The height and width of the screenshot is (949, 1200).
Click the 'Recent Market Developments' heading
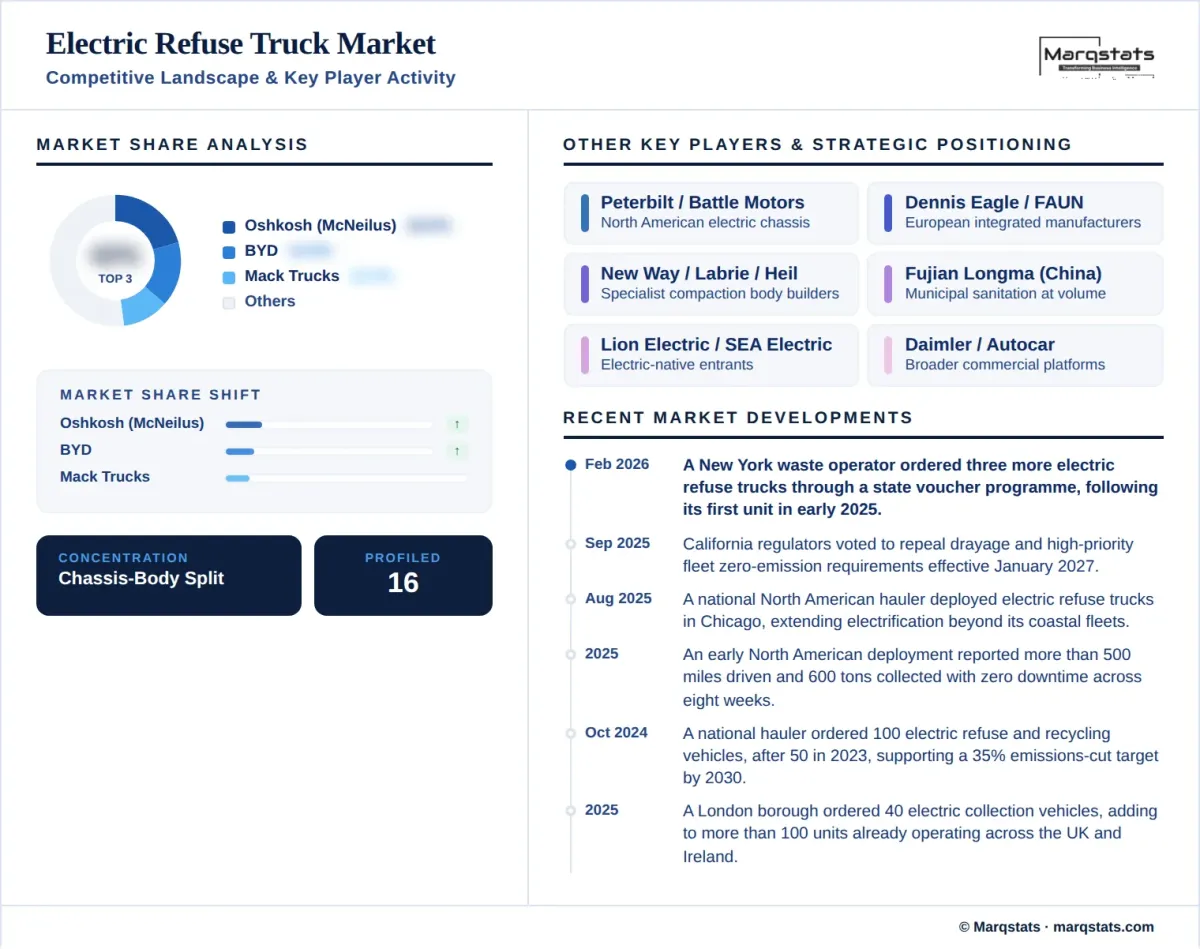coord(738,417)
